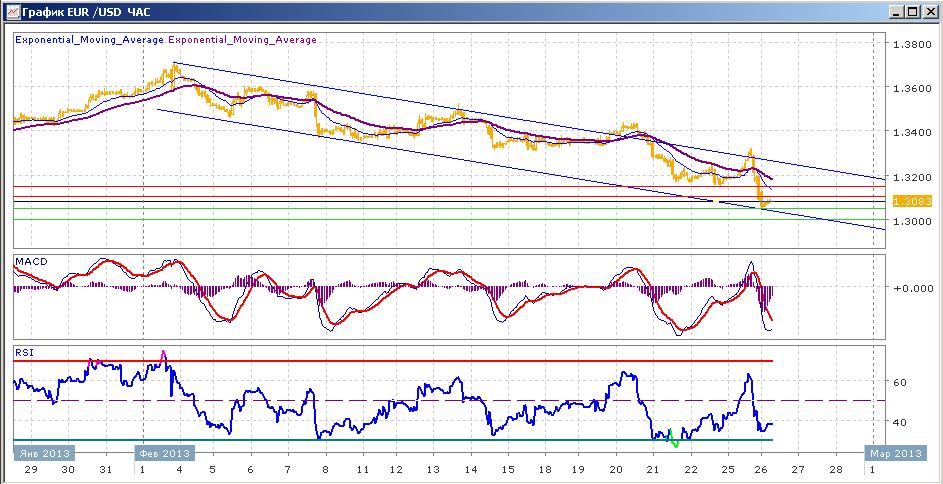Image resolution: width=943 pixels, height=484 pixels.
Task: Select the 'Янв 2013' month marker
Action: pos(43,453)
